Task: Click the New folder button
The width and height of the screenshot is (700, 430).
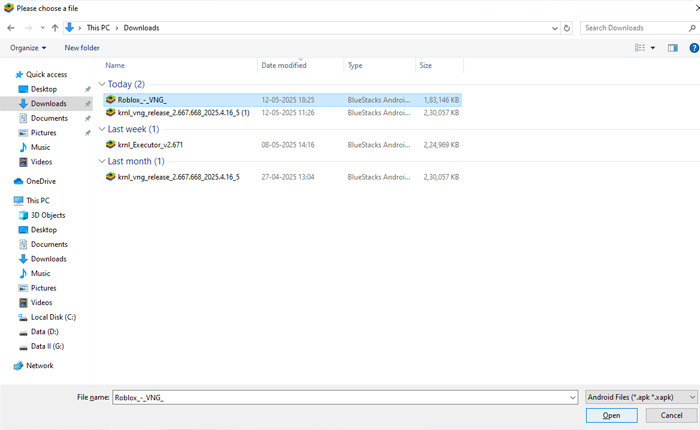Action: pos(82,48)
